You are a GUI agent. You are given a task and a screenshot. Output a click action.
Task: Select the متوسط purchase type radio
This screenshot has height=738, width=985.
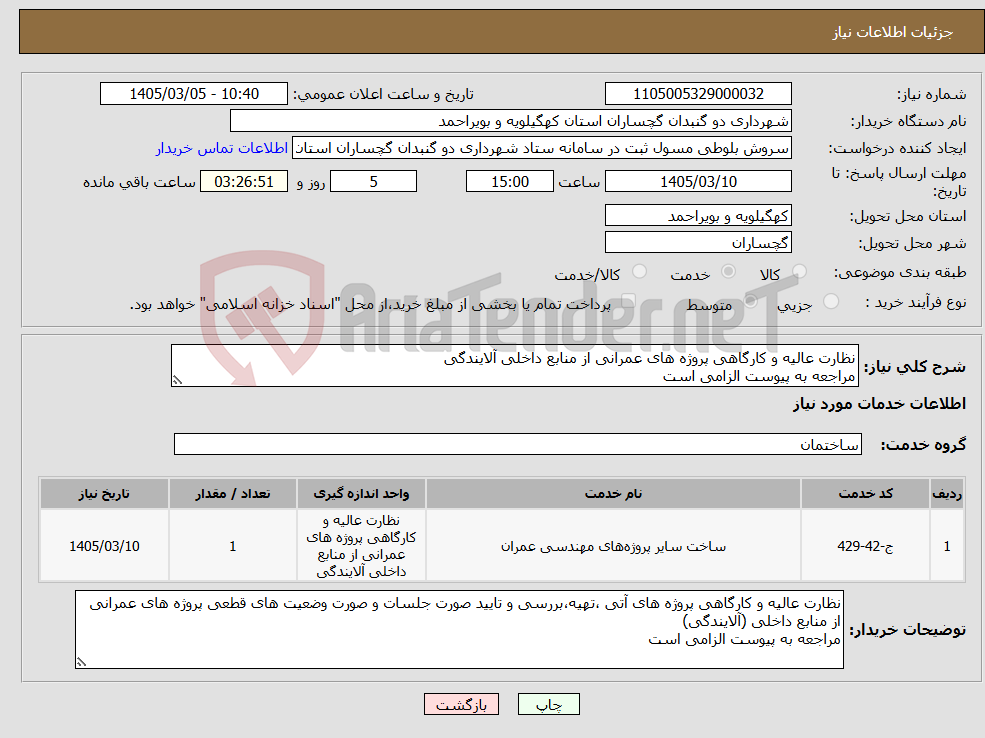[750, 301]
